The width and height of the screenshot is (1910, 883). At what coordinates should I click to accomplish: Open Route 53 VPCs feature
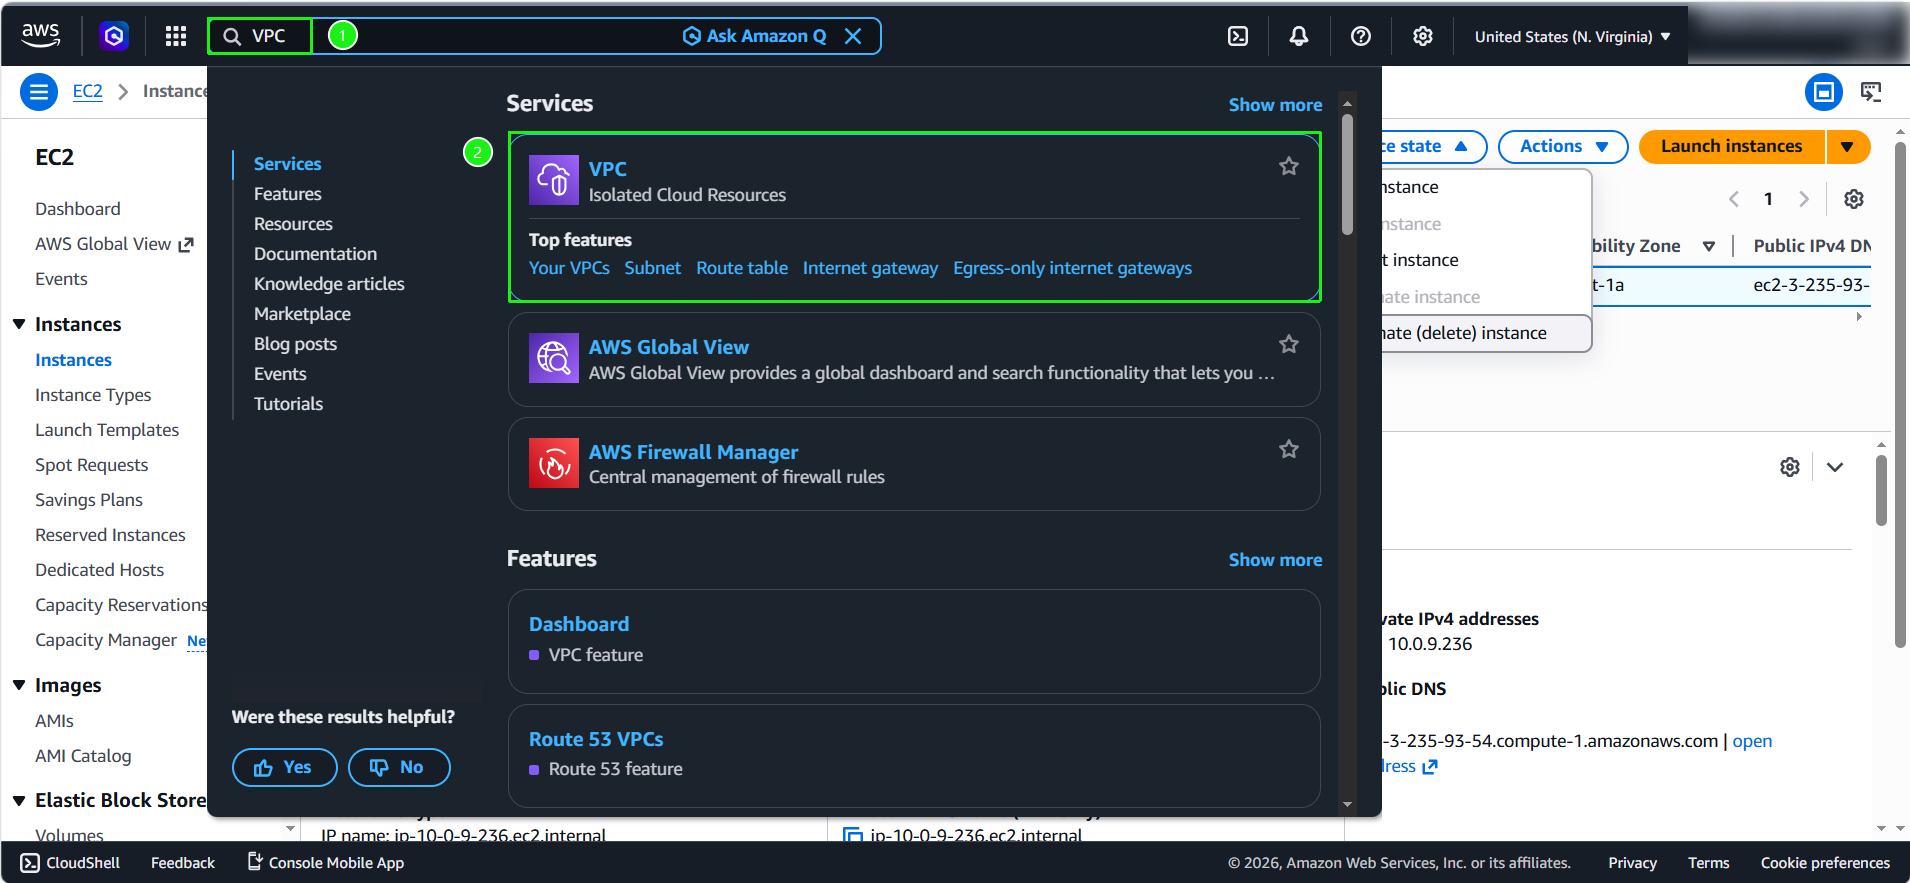[x=596, y=739]
